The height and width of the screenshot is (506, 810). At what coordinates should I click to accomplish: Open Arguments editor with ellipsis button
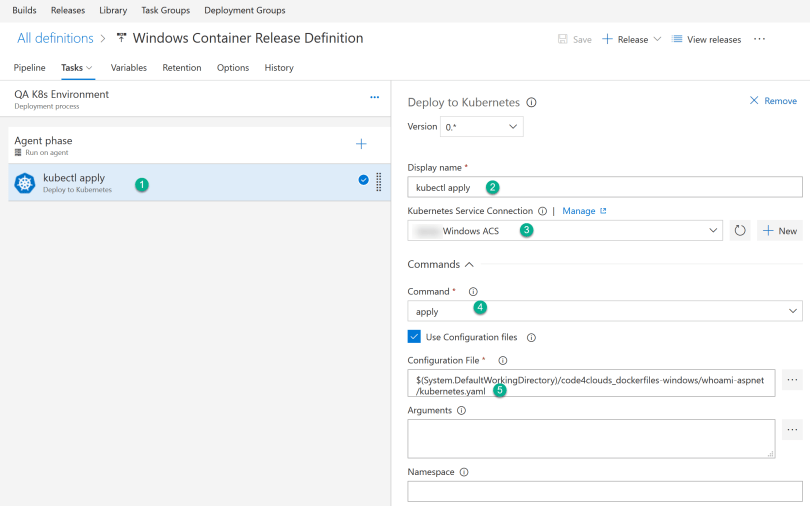point(792,430)
